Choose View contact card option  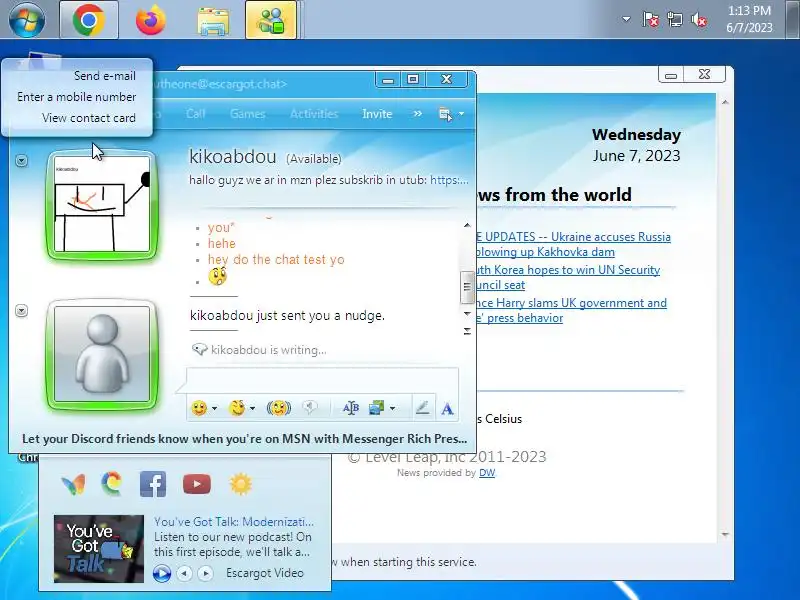pos(89,118)
